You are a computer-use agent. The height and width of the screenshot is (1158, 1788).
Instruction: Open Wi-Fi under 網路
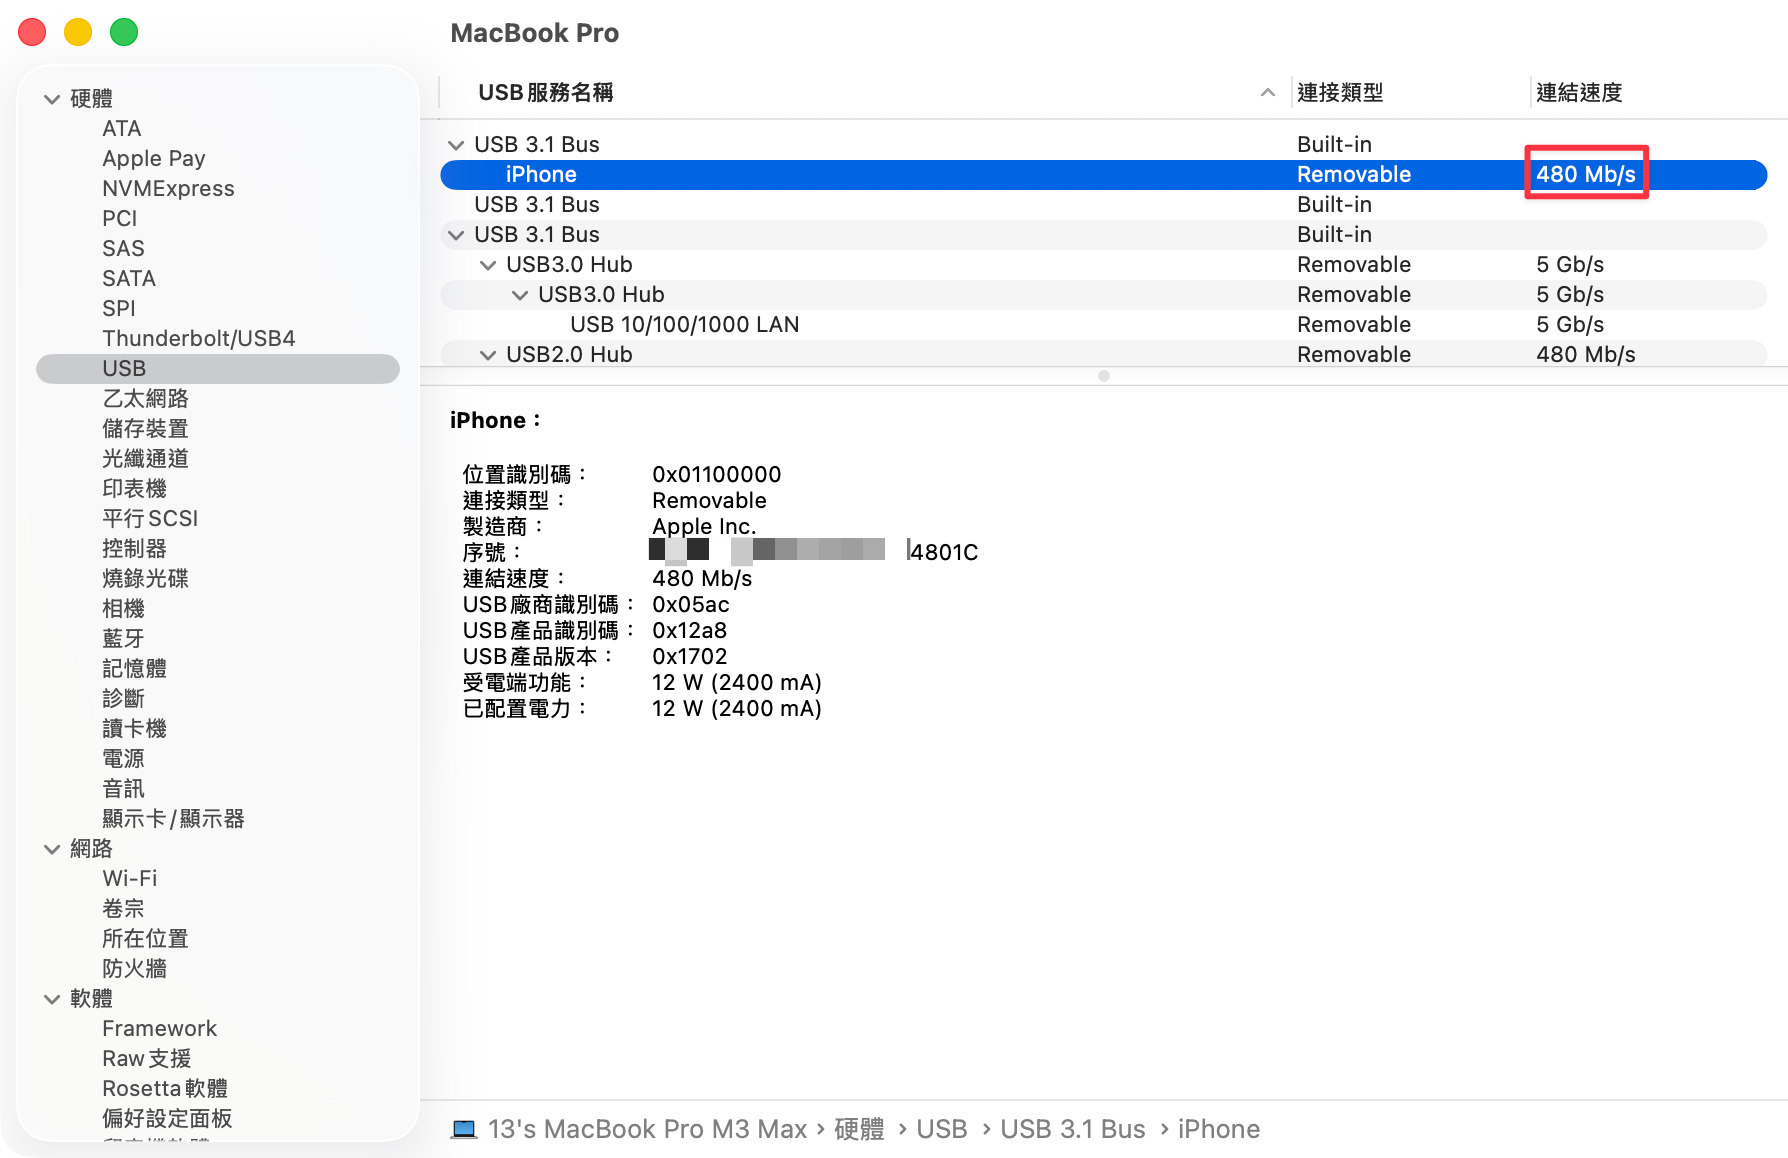[130, 879]
